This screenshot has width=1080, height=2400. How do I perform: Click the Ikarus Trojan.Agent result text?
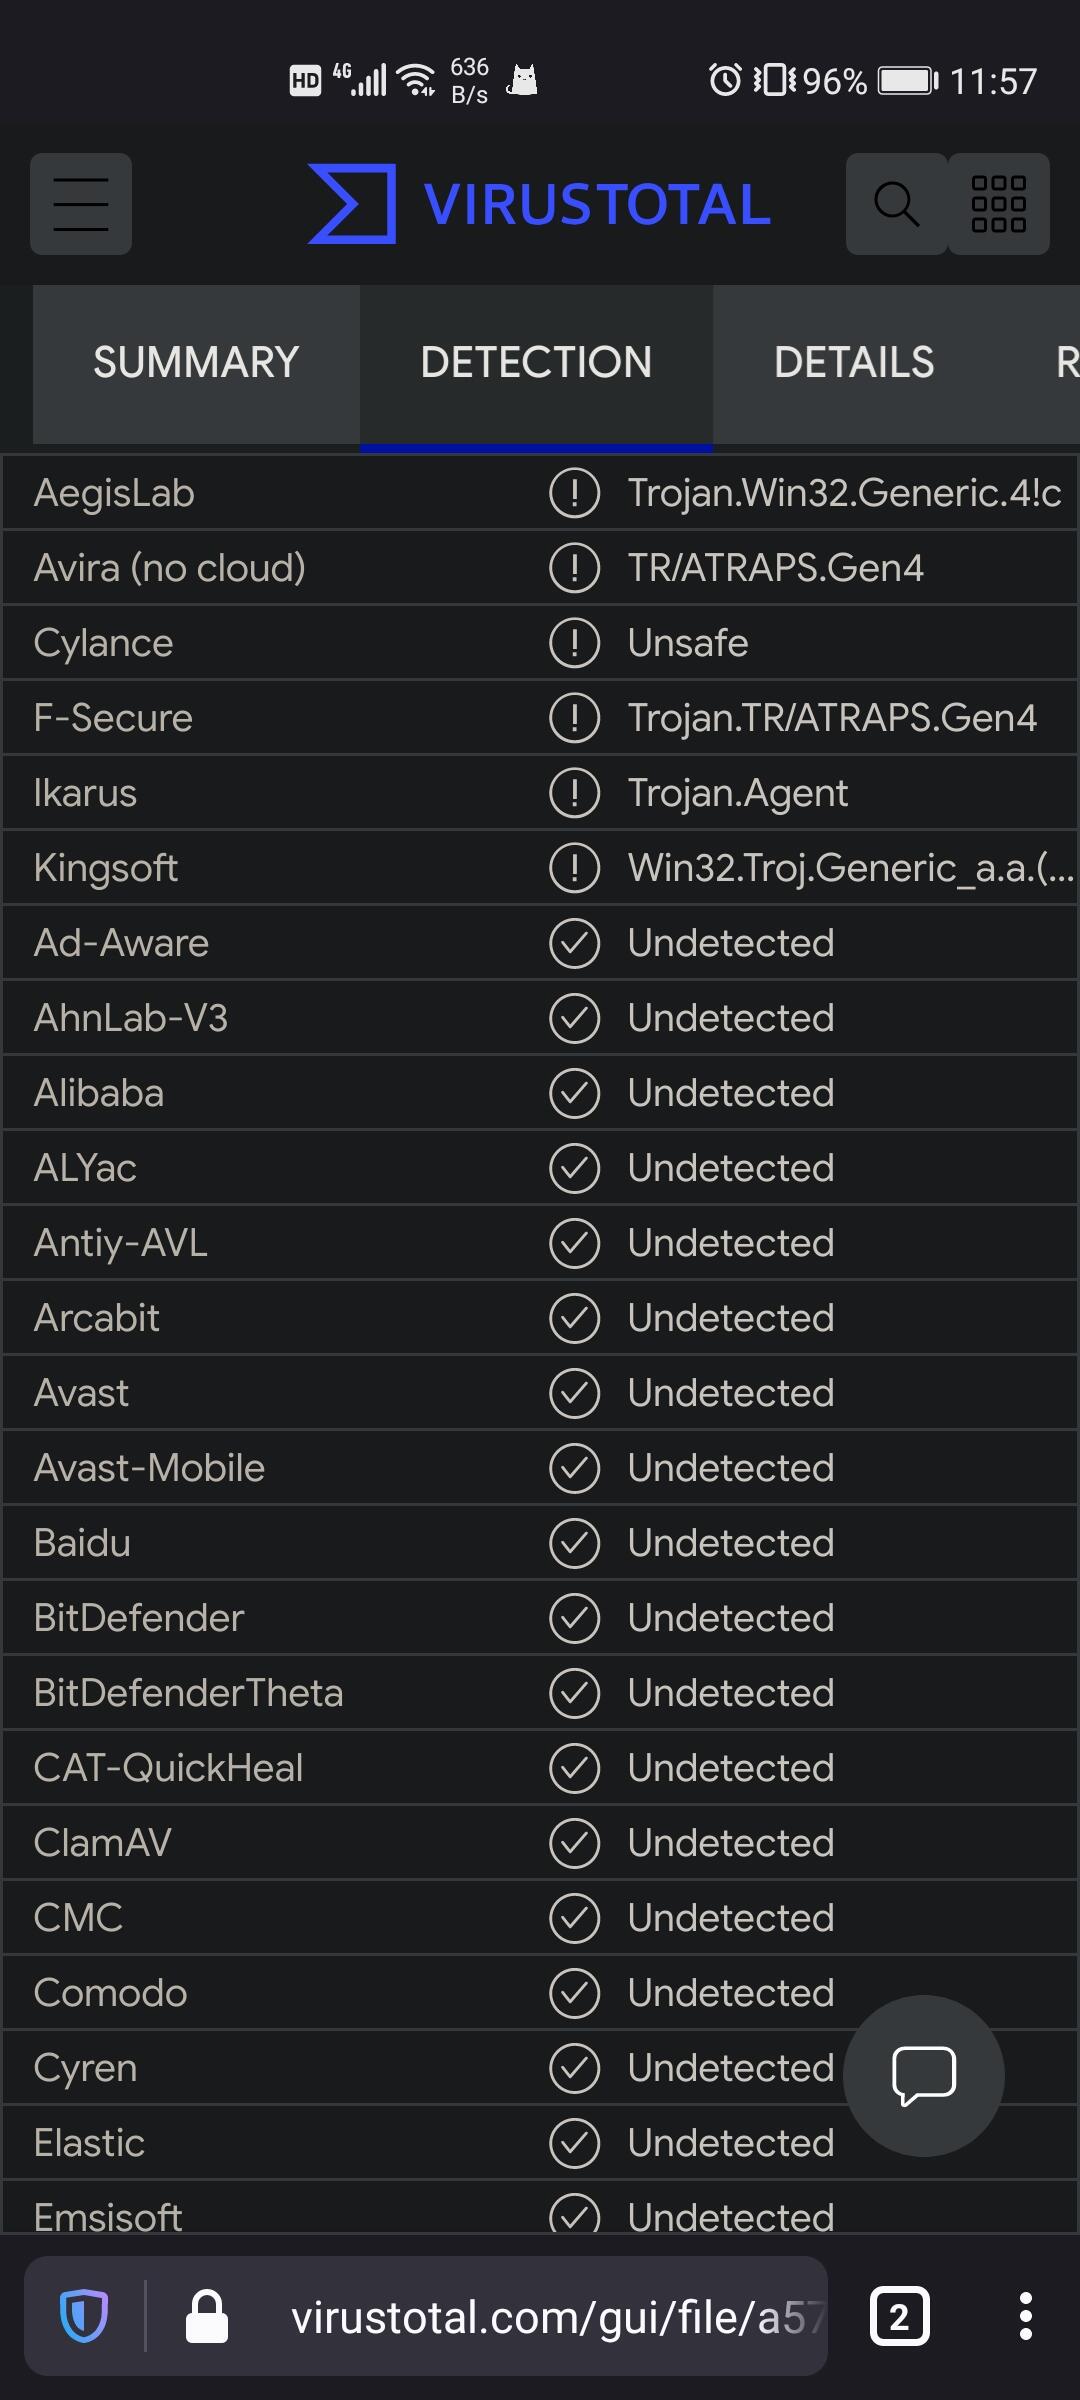pos(737,793)
